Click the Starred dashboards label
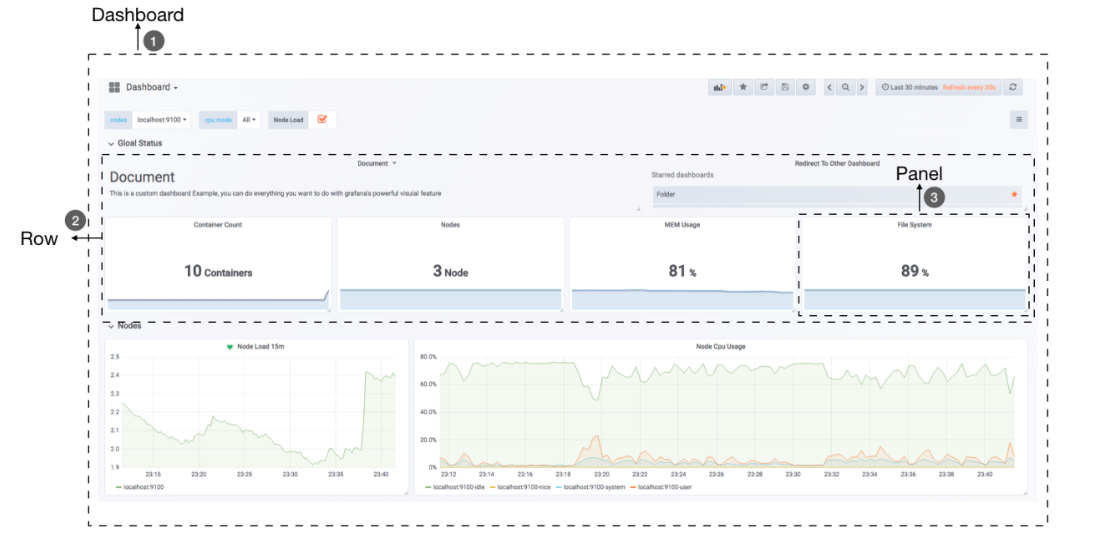Image resolution: width=1101 pixels, height=535 pixels. (683, 175)
